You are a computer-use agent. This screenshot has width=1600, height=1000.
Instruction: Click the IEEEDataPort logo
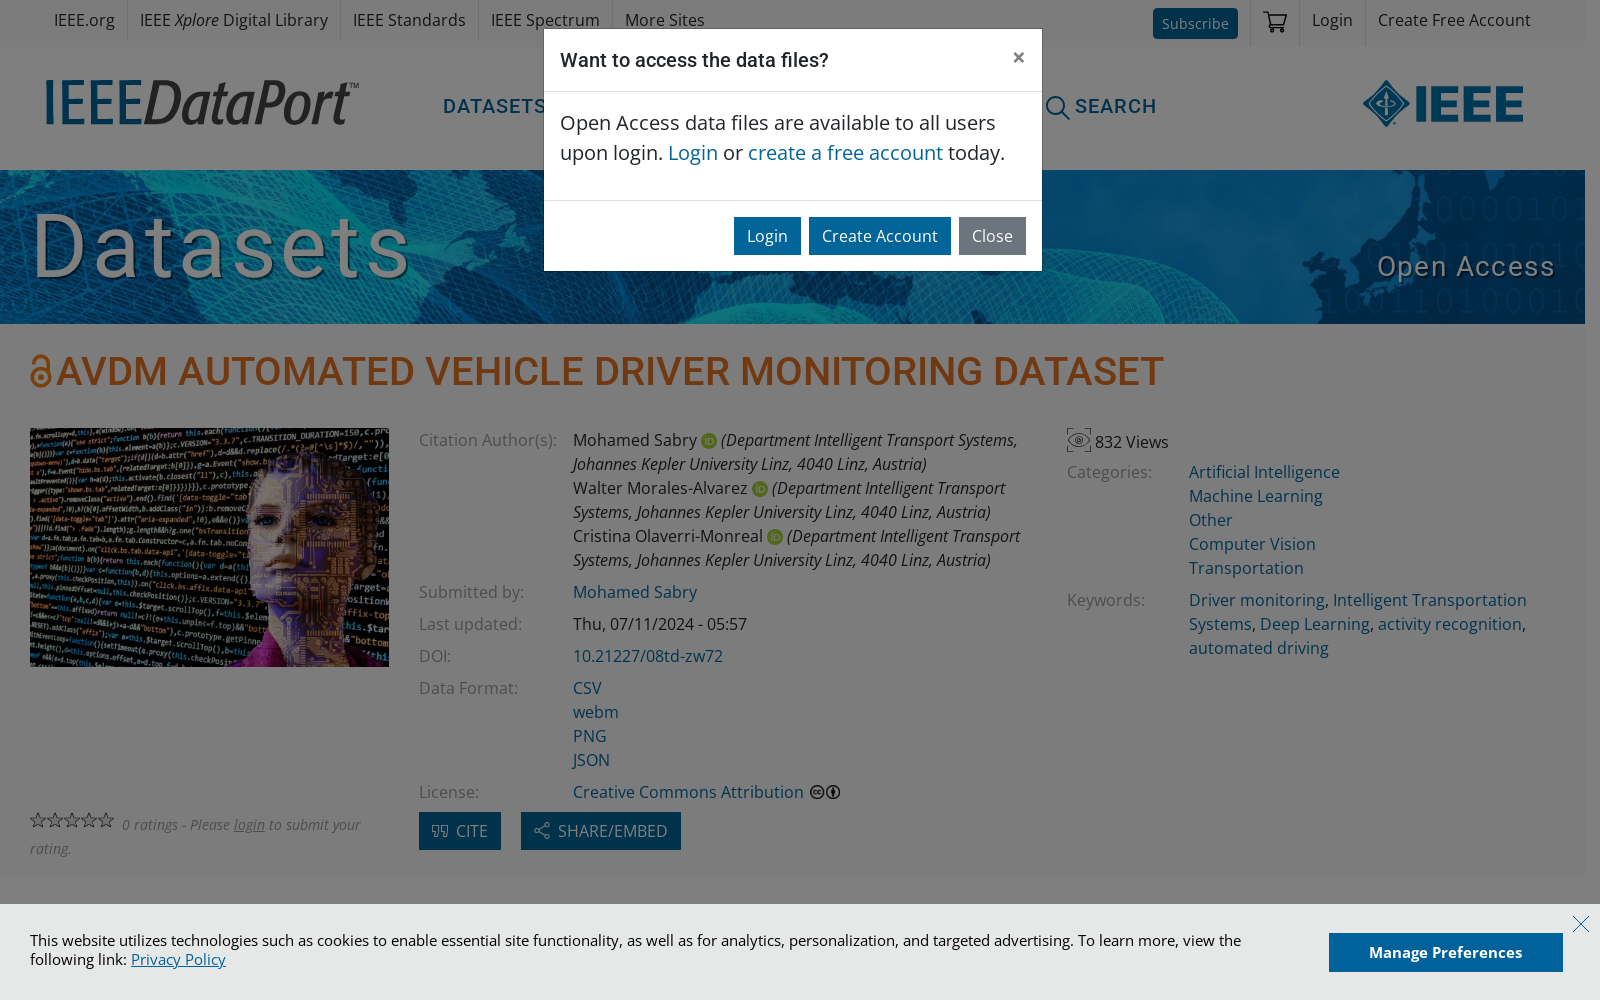pyautogui.click(x=199, y=103)
